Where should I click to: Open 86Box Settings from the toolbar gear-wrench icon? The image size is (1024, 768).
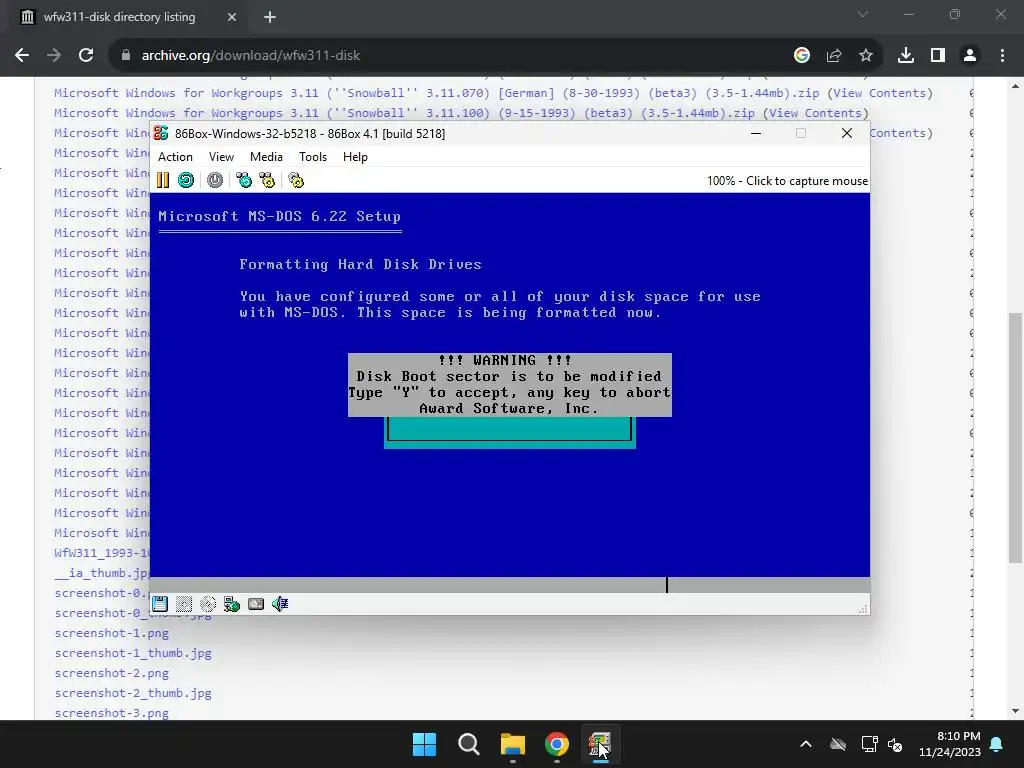click(x=296, y=180)
